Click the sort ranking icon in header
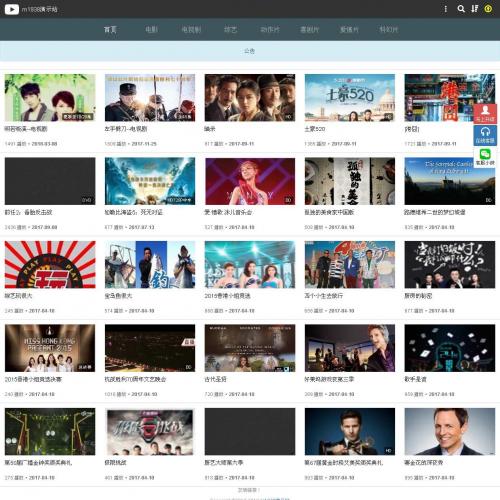The image size is (500, 500). pyautogui.click(x=475, y=9)
